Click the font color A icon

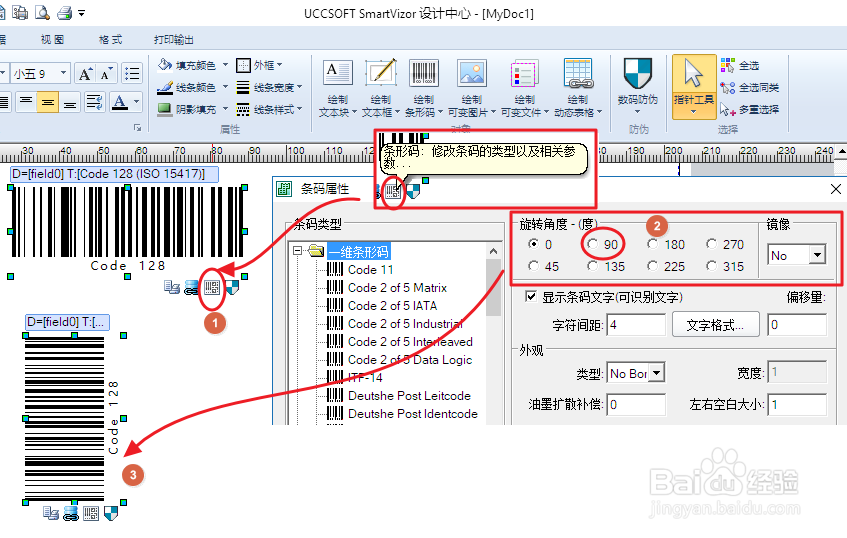(120, 102)
